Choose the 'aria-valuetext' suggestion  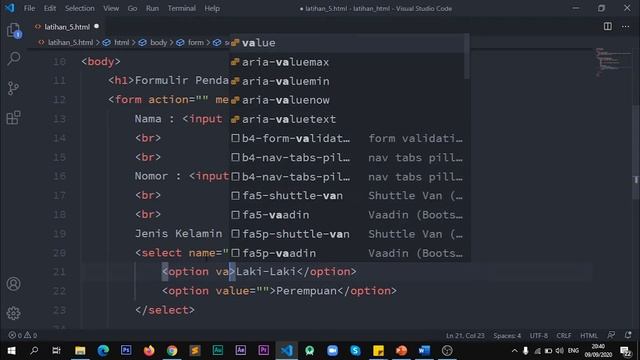pyautogui.click(x=347, y=119)
